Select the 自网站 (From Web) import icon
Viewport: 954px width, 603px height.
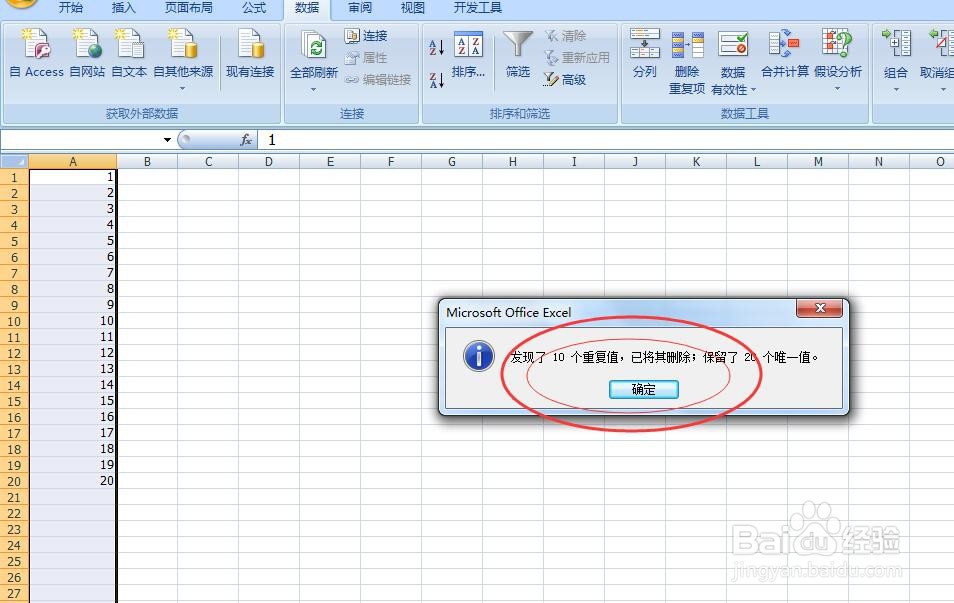pos(86,55)
